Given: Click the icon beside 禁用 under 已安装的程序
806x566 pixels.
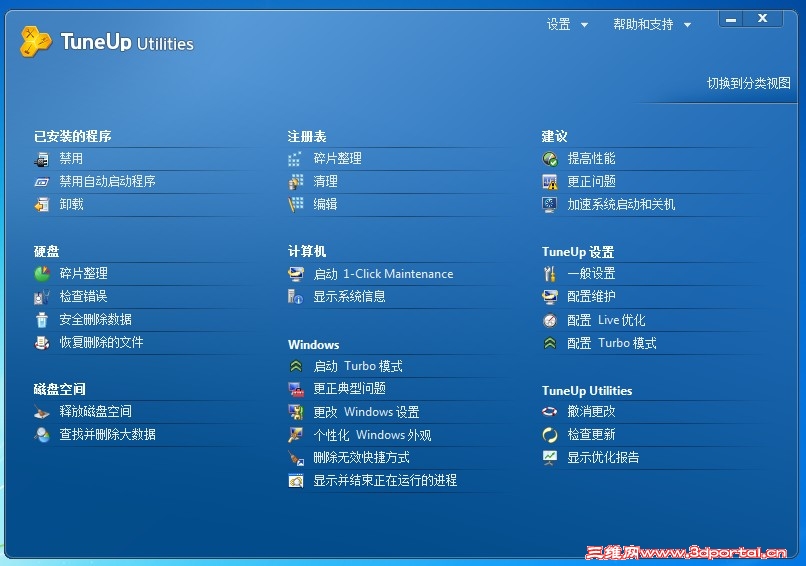Looking at the screenshot, I should click(42, 159).
